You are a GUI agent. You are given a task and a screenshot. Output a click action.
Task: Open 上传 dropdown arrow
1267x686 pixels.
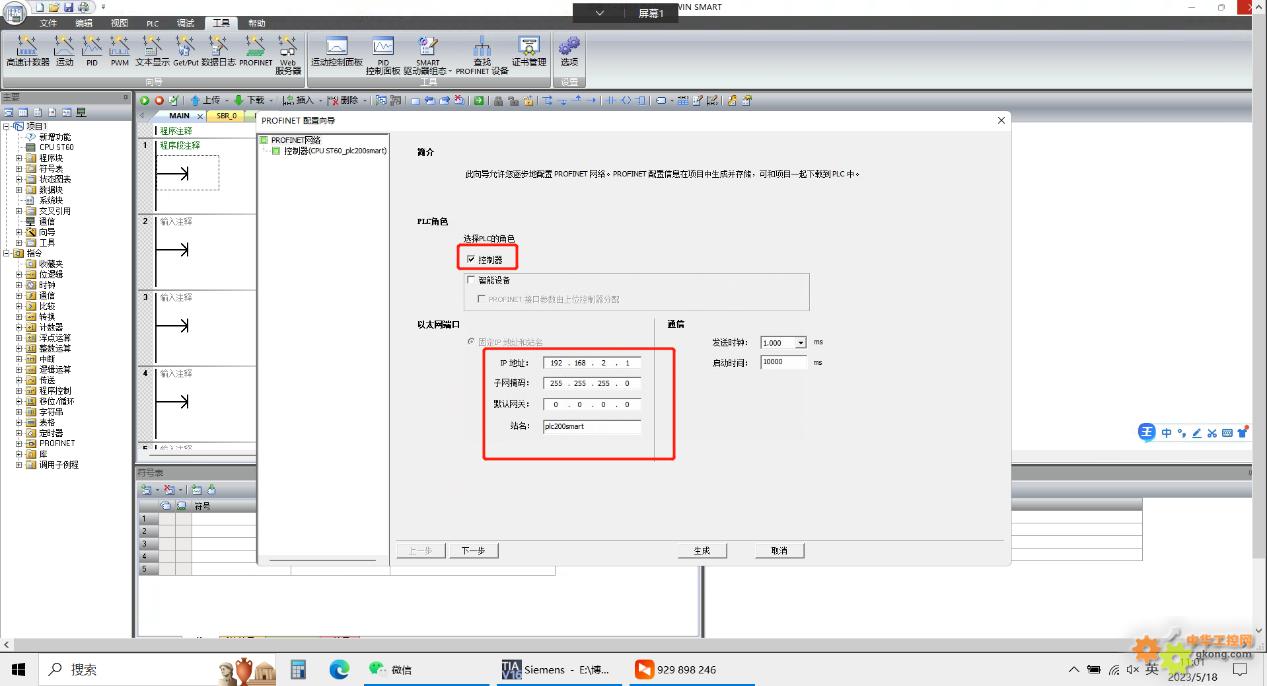[226, 100]
